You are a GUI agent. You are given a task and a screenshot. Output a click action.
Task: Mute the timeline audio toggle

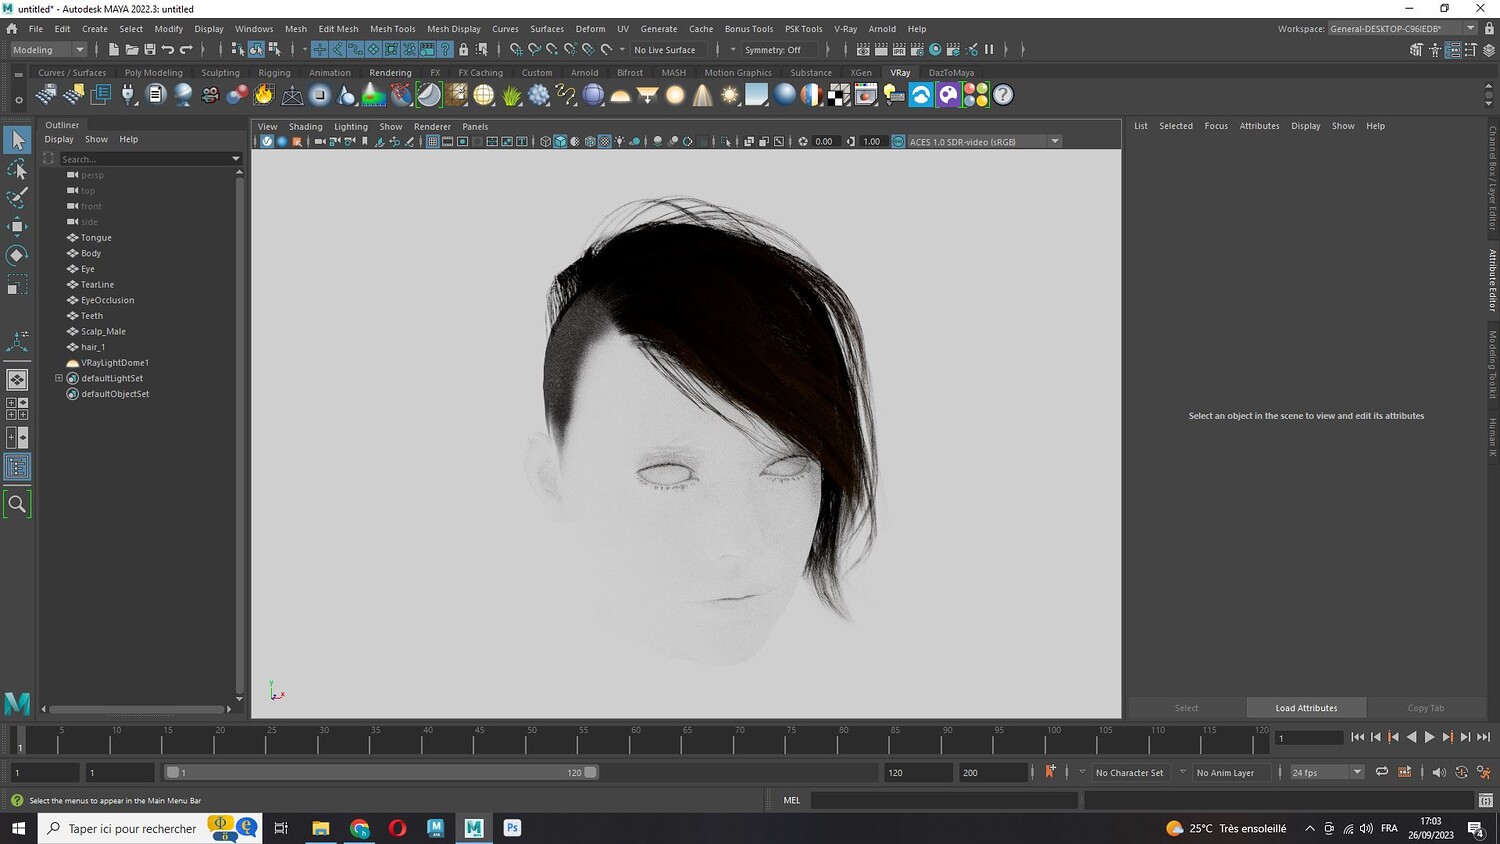point(1438,772)
